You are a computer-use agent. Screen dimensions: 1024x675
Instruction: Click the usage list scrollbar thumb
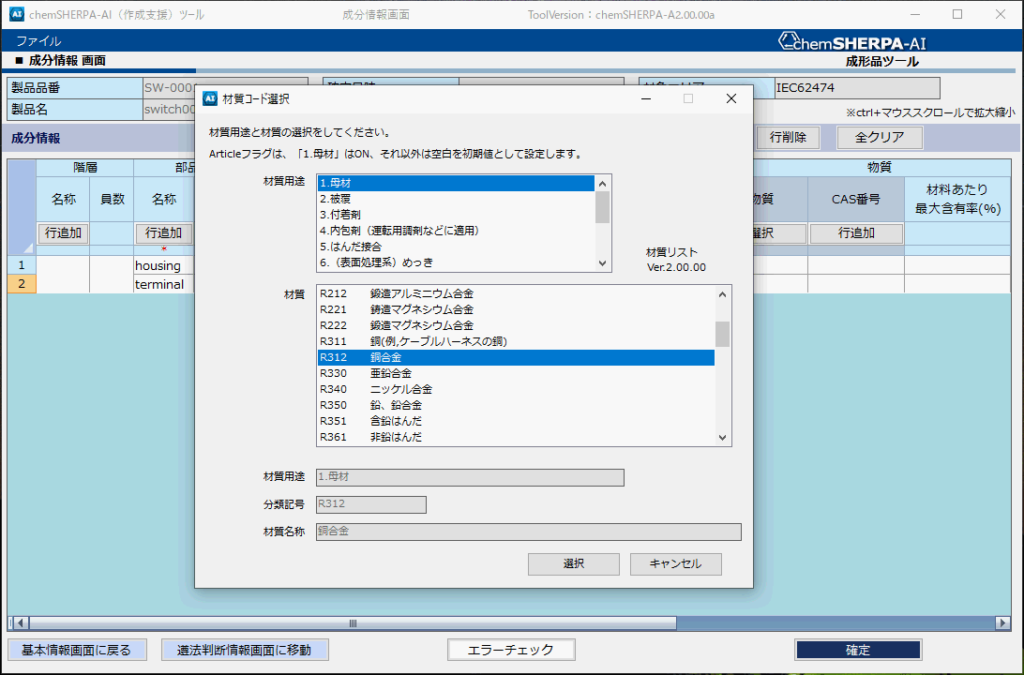pyautogui.click(x=603, y=207)
